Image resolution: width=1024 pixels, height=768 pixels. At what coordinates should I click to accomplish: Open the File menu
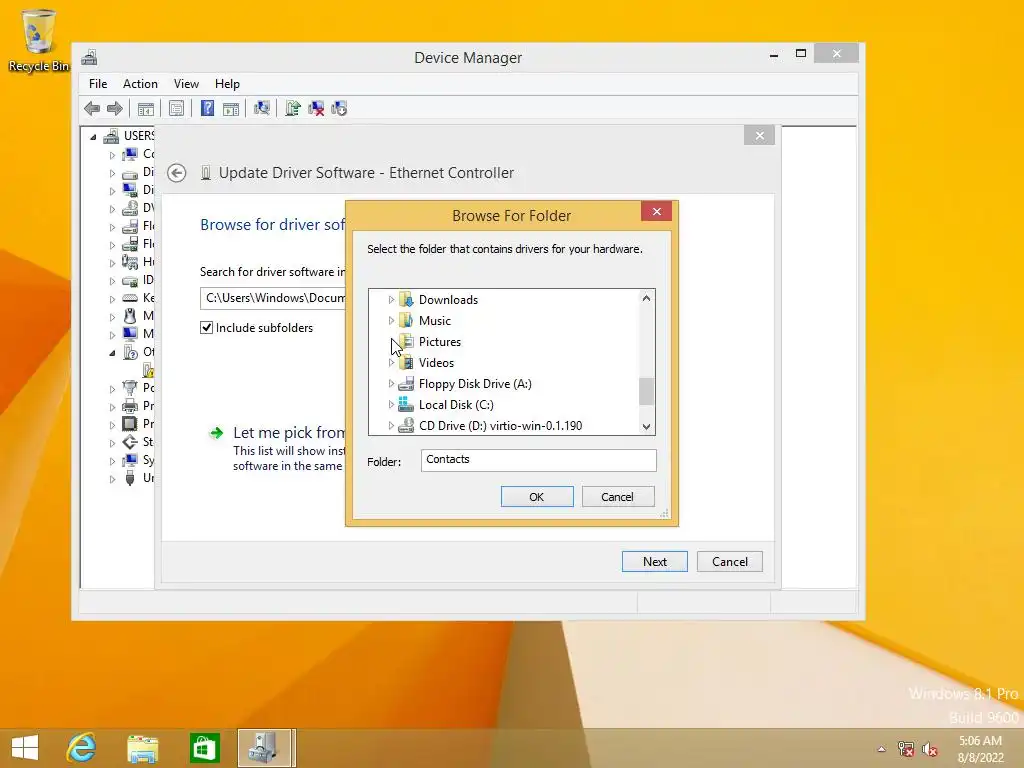[x=98, y=84]
